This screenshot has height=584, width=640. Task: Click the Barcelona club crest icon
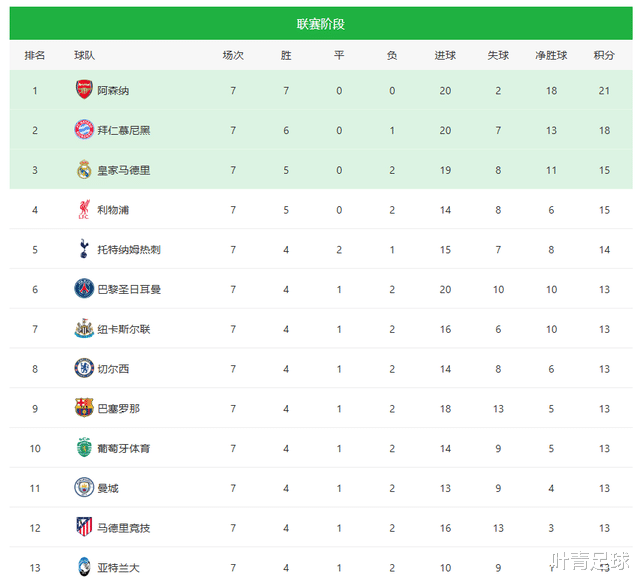[84, 408]
